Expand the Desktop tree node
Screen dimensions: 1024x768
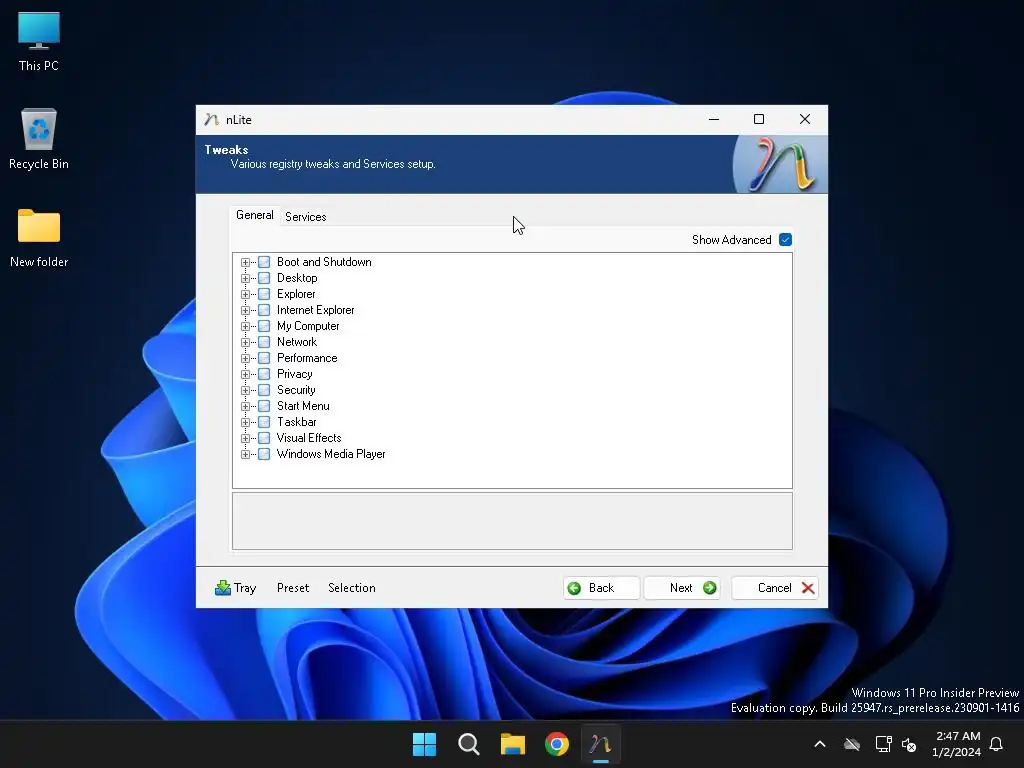[246, 278]
